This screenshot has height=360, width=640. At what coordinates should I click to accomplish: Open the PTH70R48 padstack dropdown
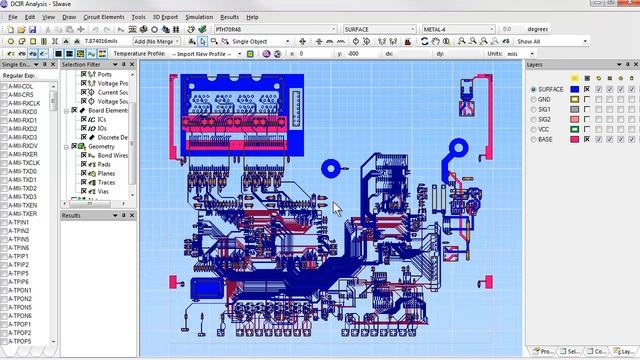pyautogui.click(x=333, y=29)
